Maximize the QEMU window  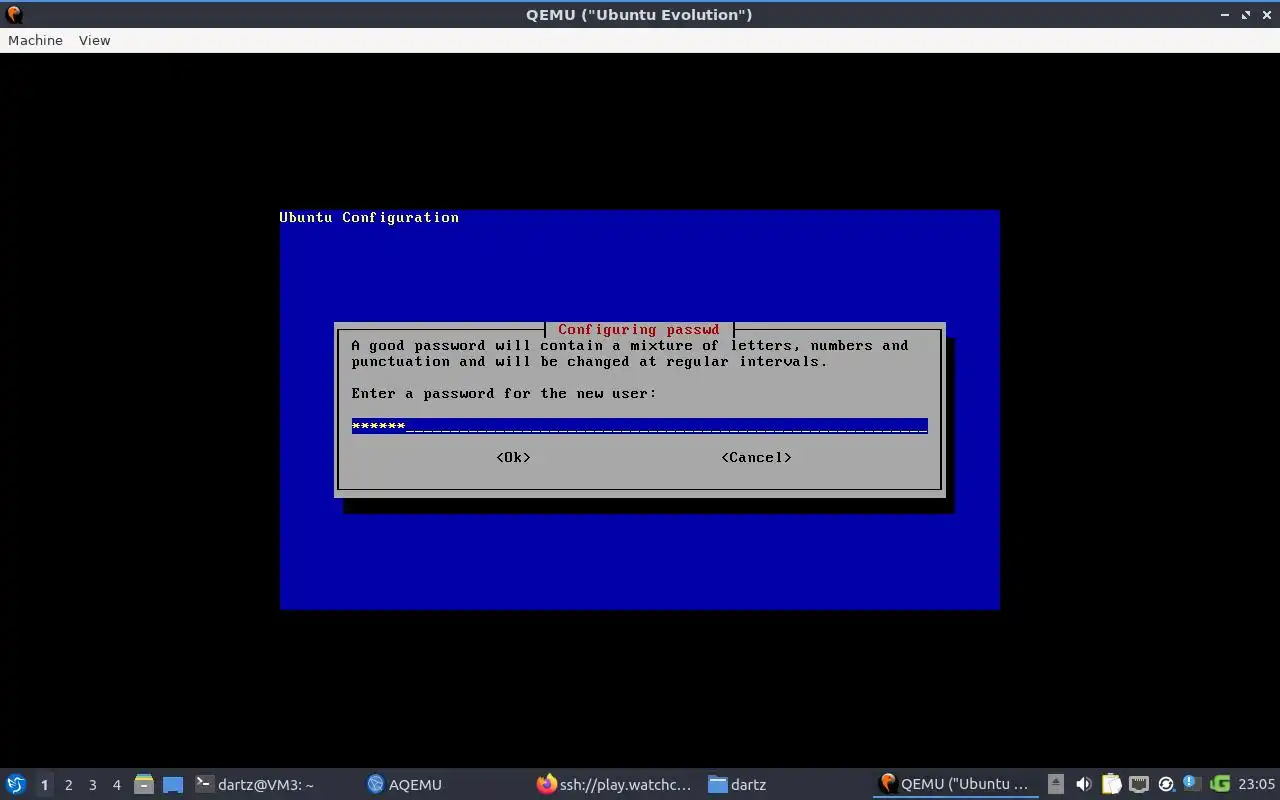click(x=1246, y=14)
